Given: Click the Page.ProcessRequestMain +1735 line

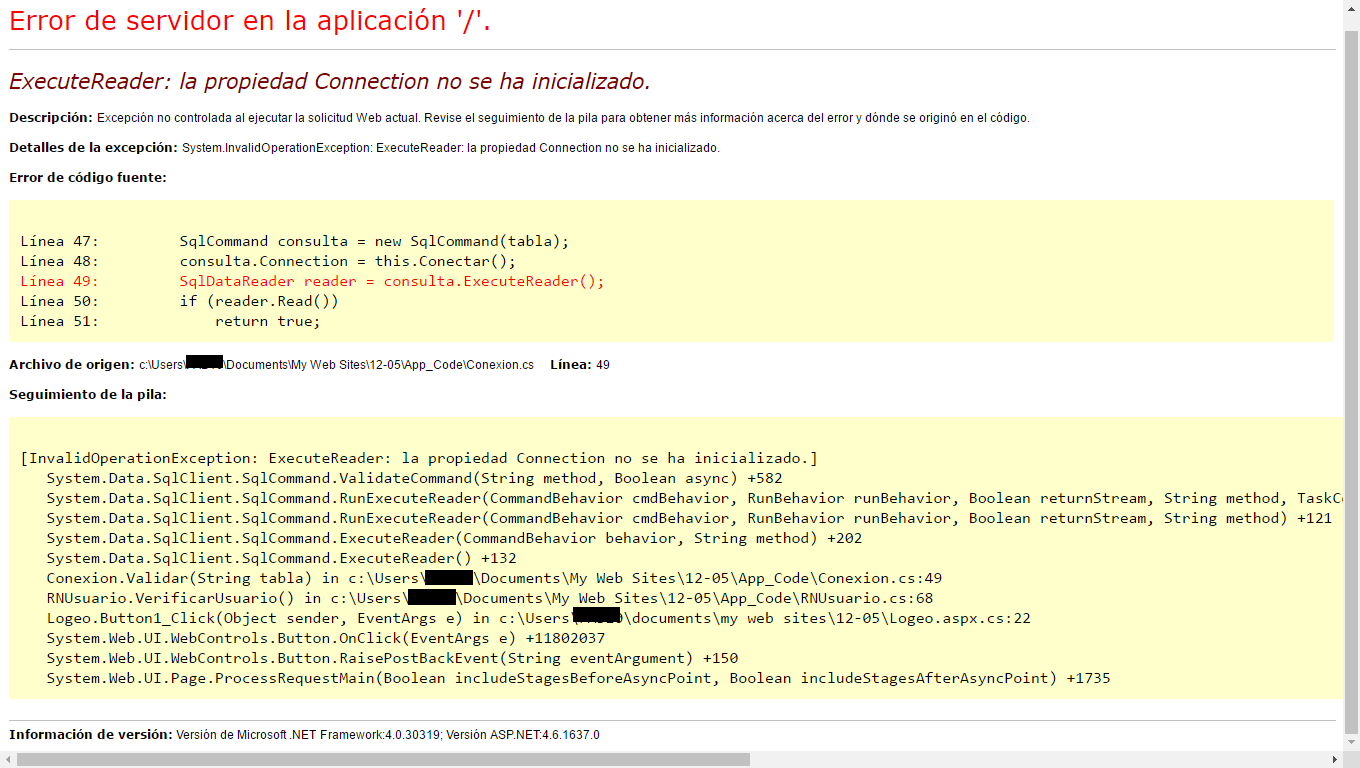Looking at the screenshot, I should 578,678.
